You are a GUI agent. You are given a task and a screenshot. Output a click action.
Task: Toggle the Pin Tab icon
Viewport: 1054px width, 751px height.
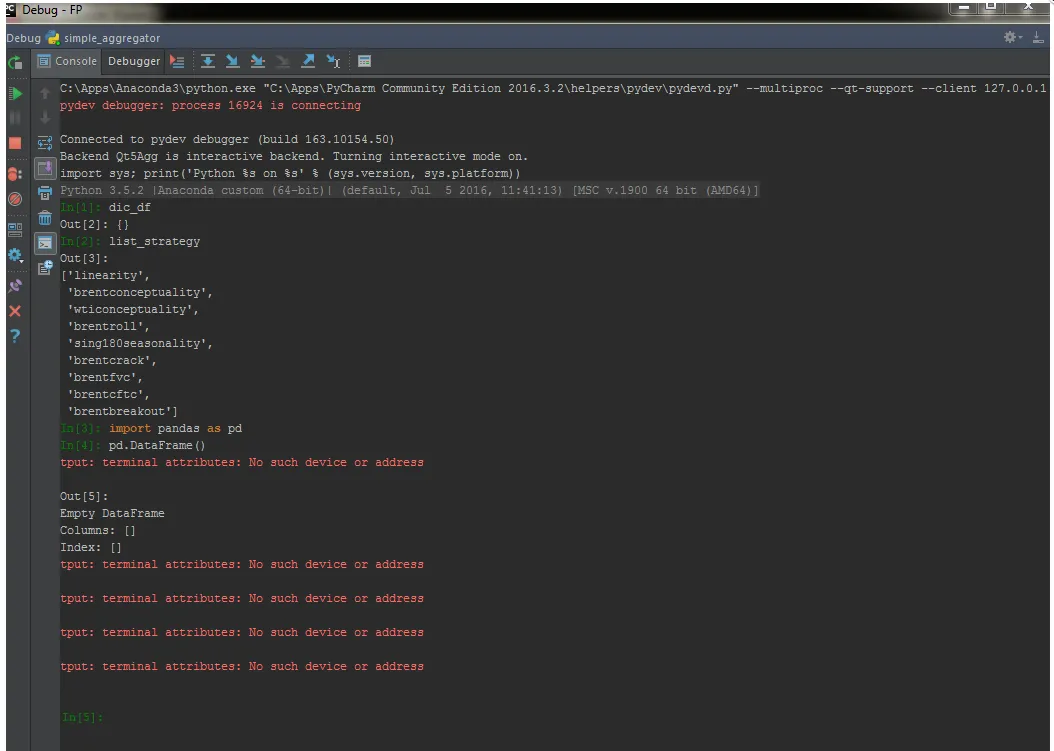pos(15,286)
